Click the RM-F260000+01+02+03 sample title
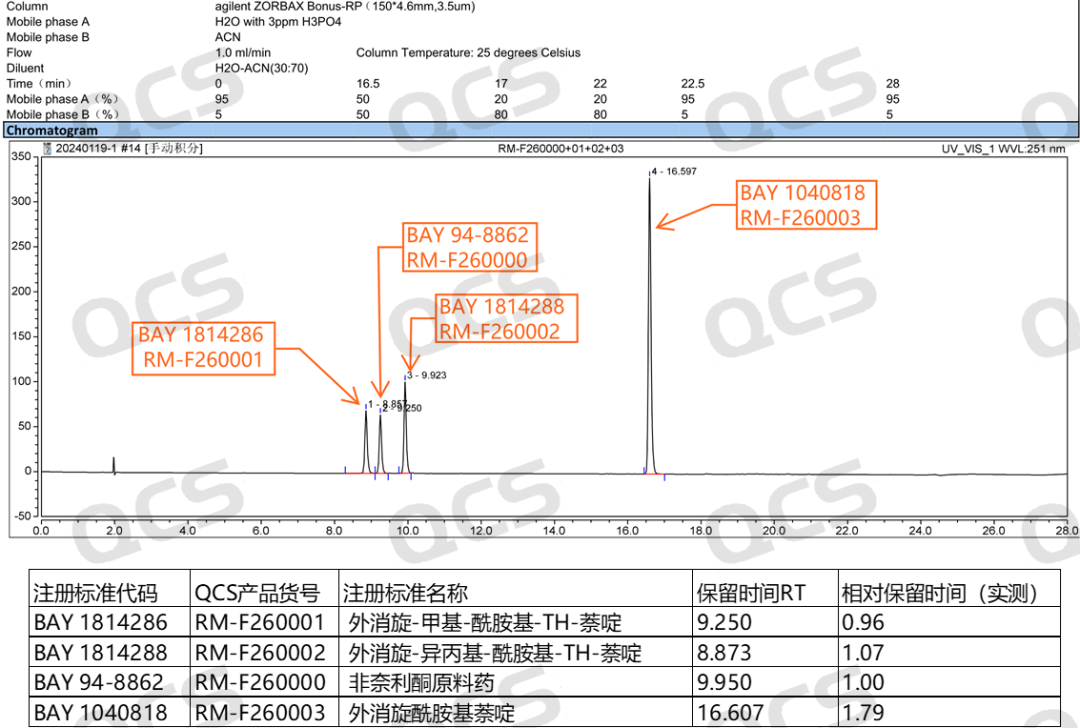 tap(560, 149)
